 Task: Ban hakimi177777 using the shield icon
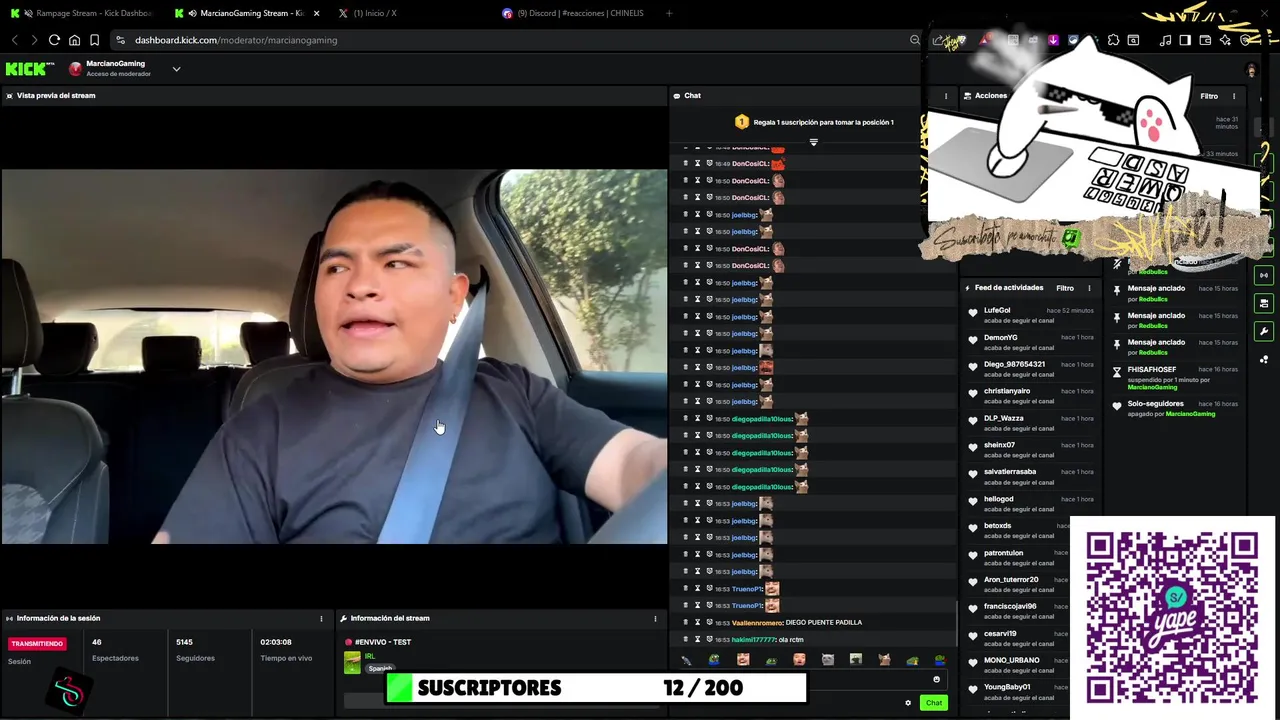709,640
